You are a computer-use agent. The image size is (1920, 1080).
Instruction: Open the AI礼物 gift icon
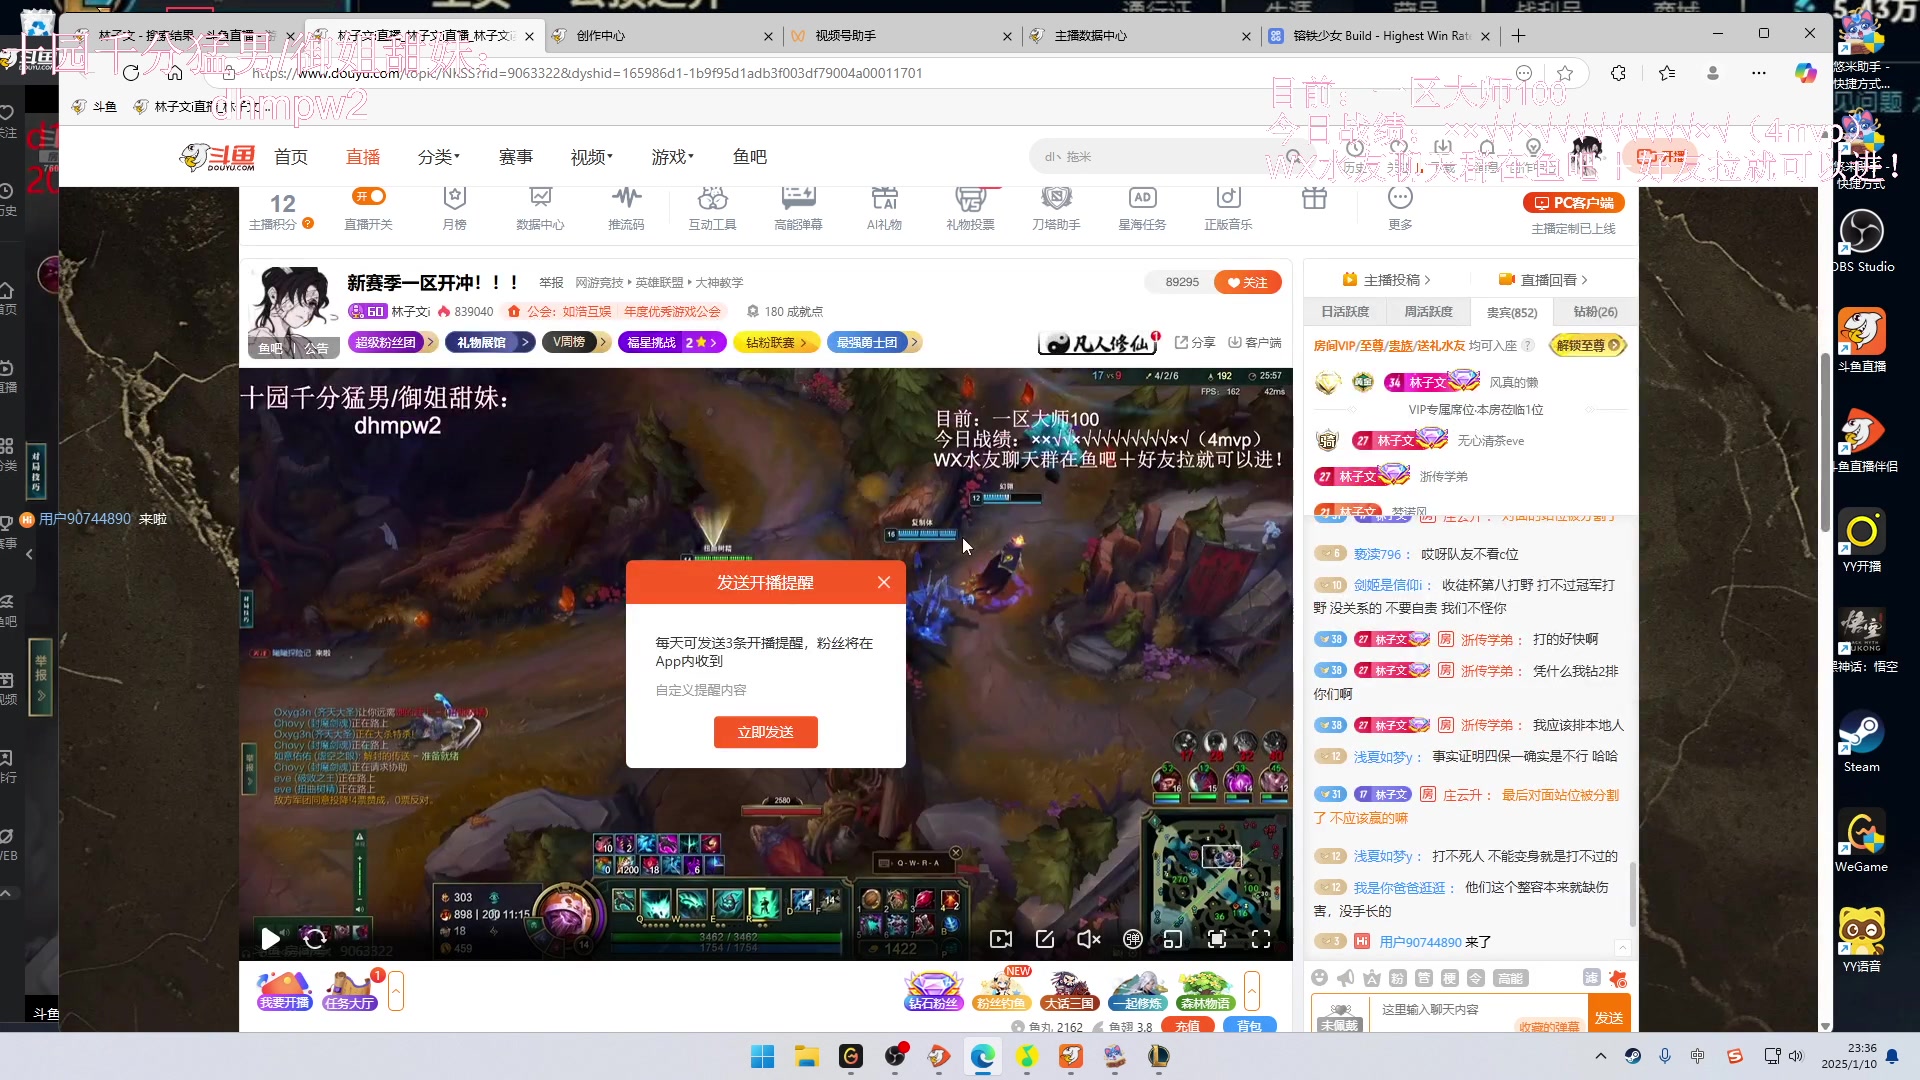coord(884,208)
